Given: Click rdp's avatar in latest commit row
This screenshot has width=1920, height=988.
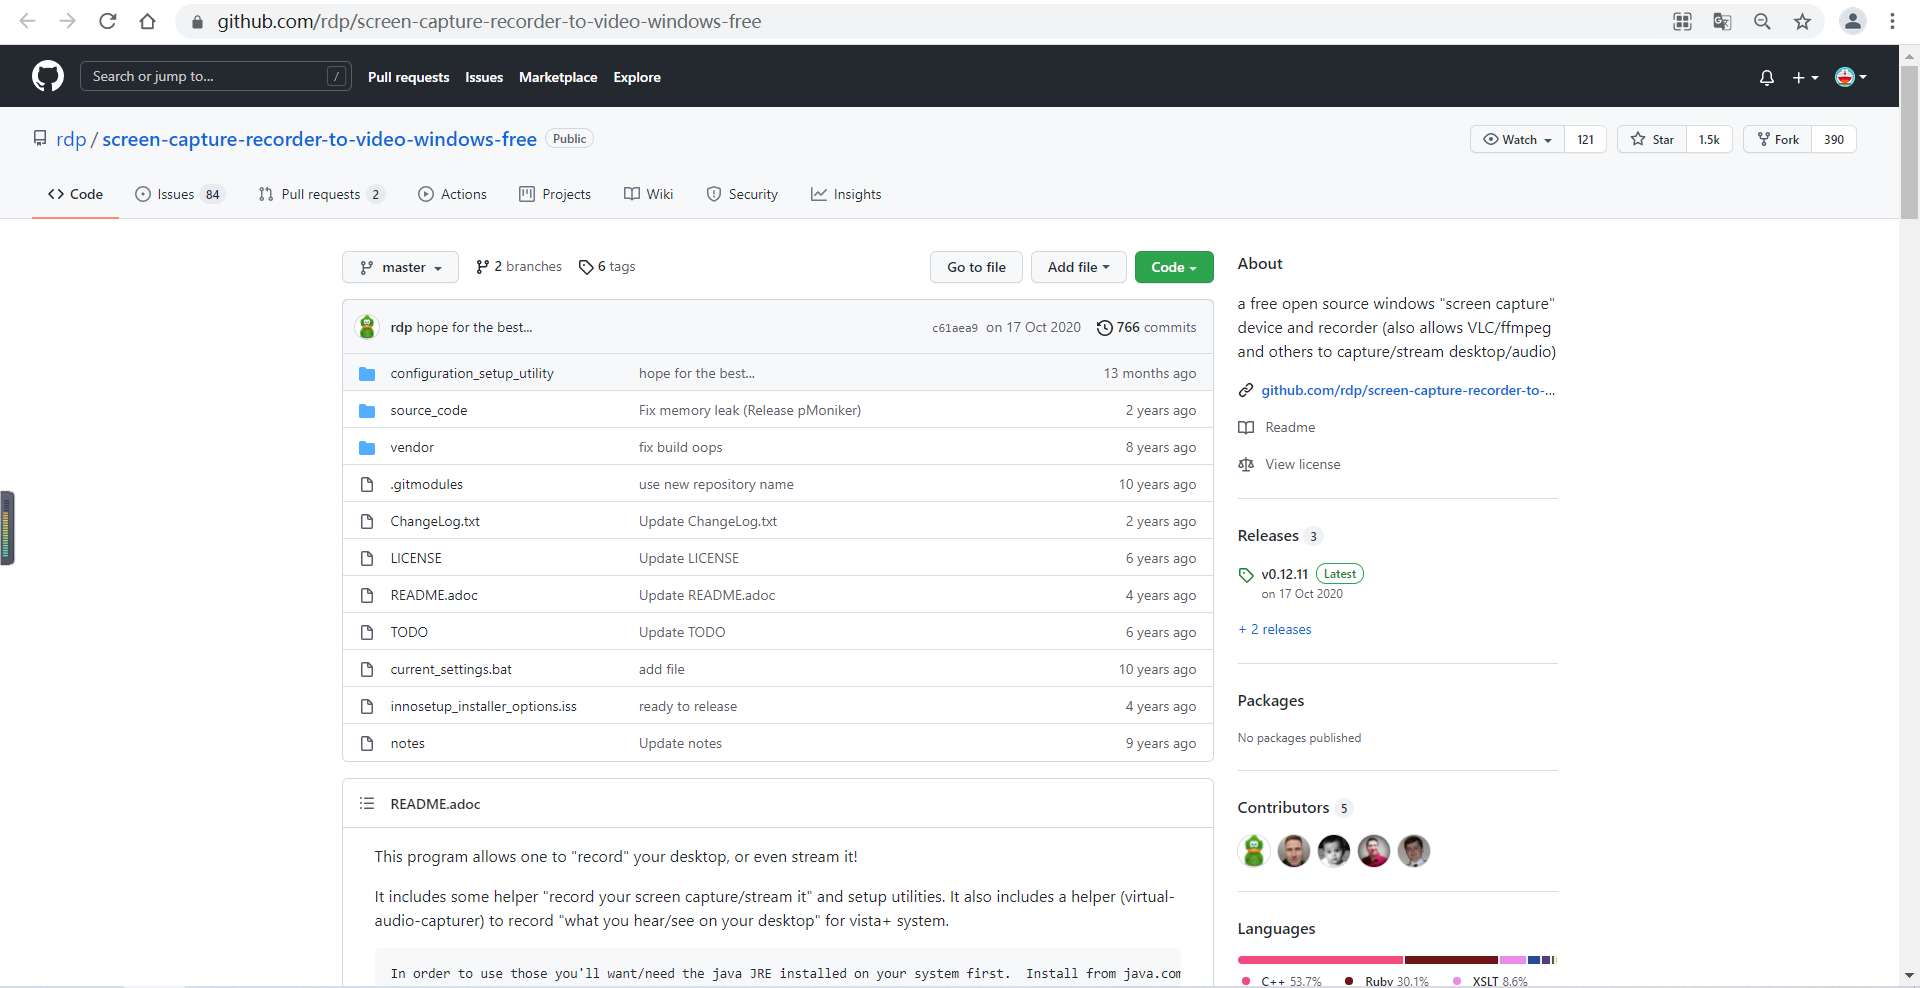Looking at the screenshot, I should pos(367,327).
